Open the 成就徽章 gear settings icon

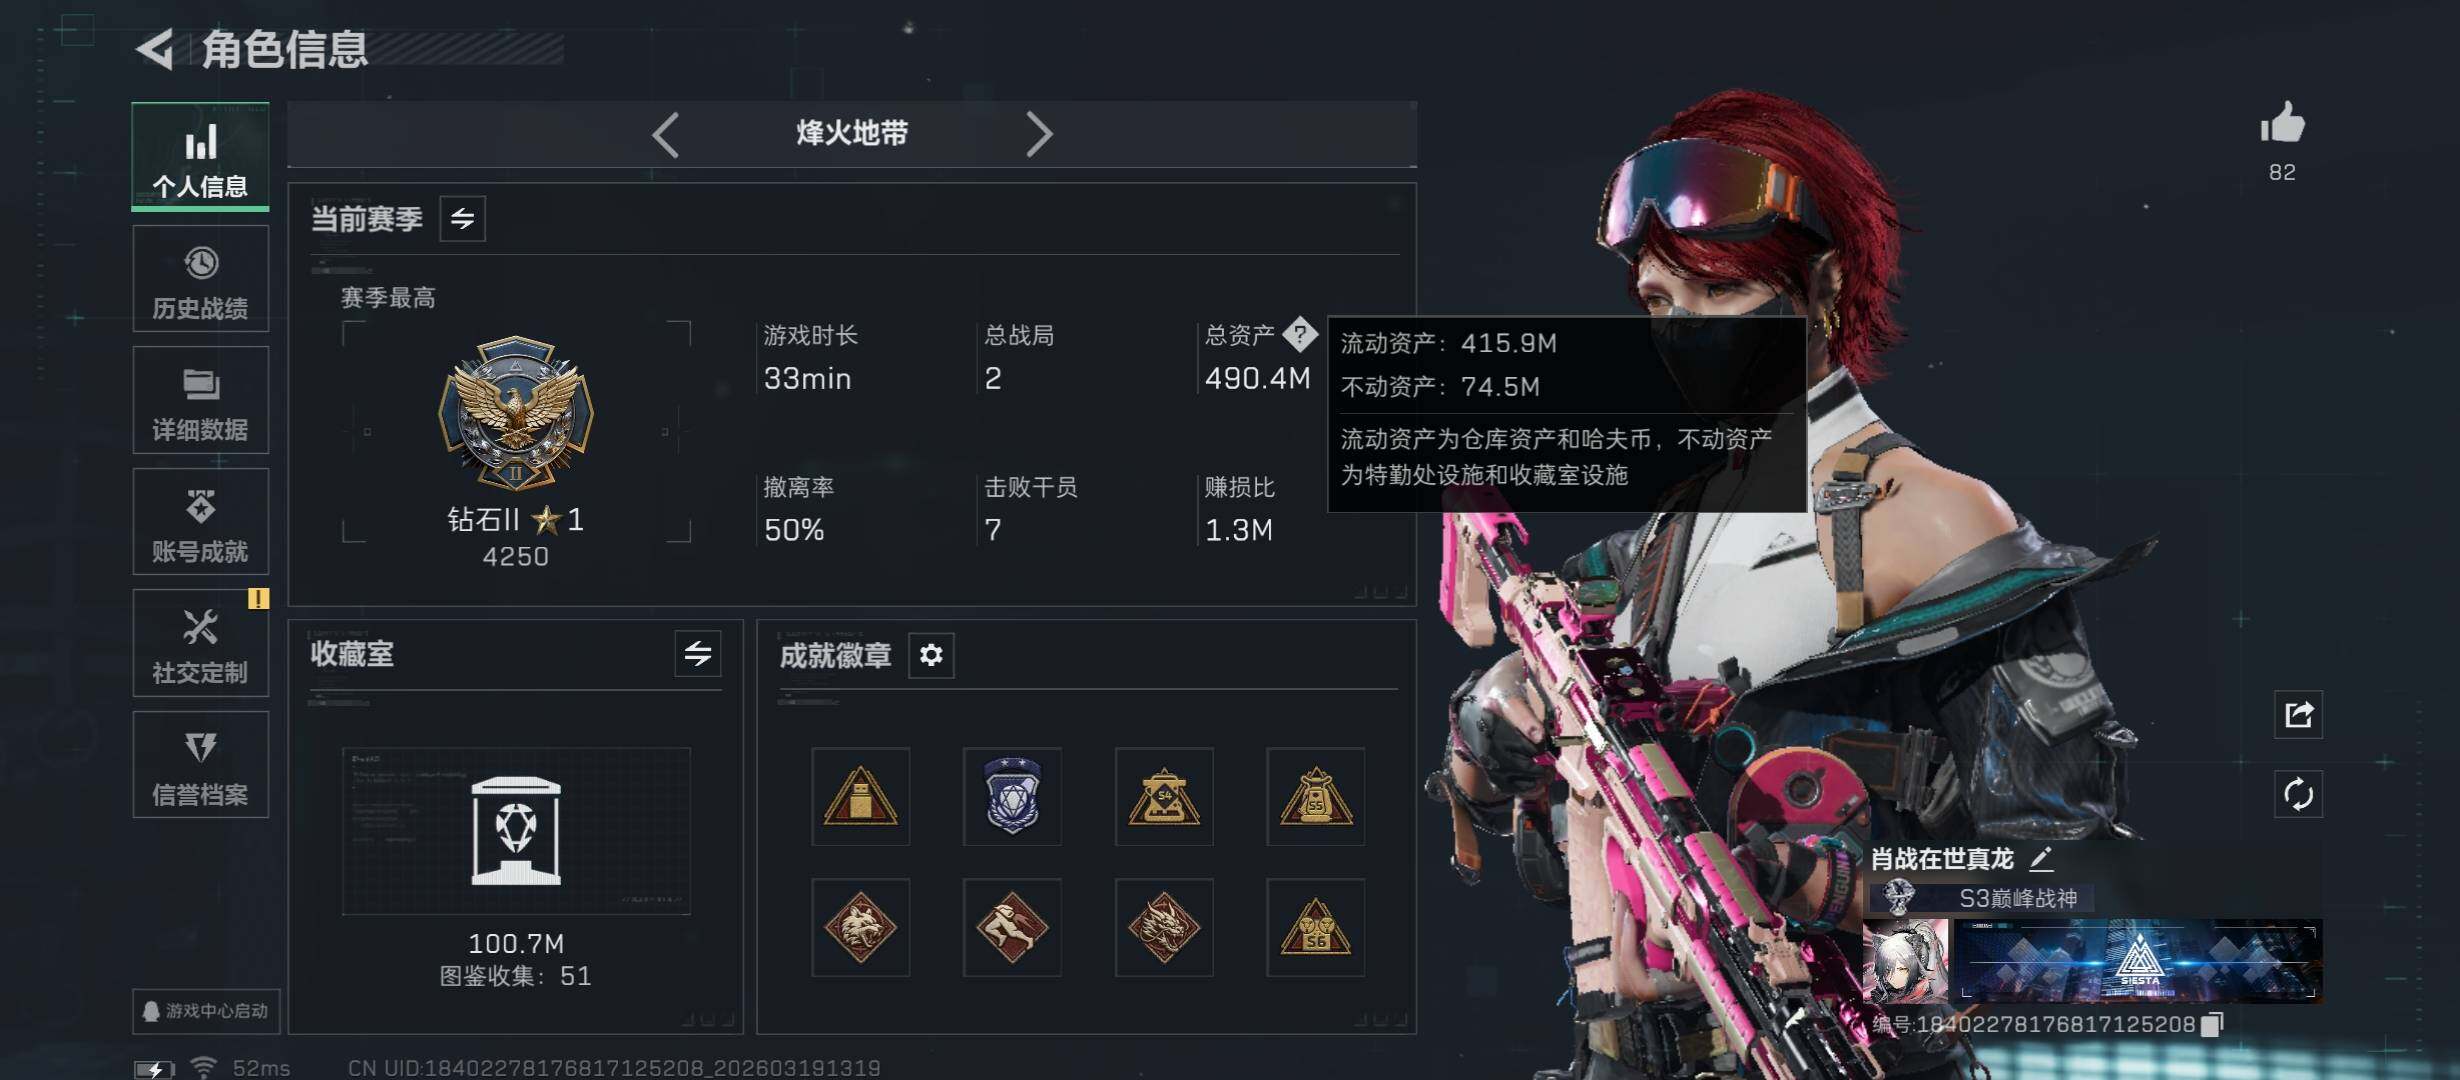[x=931, y=655]
